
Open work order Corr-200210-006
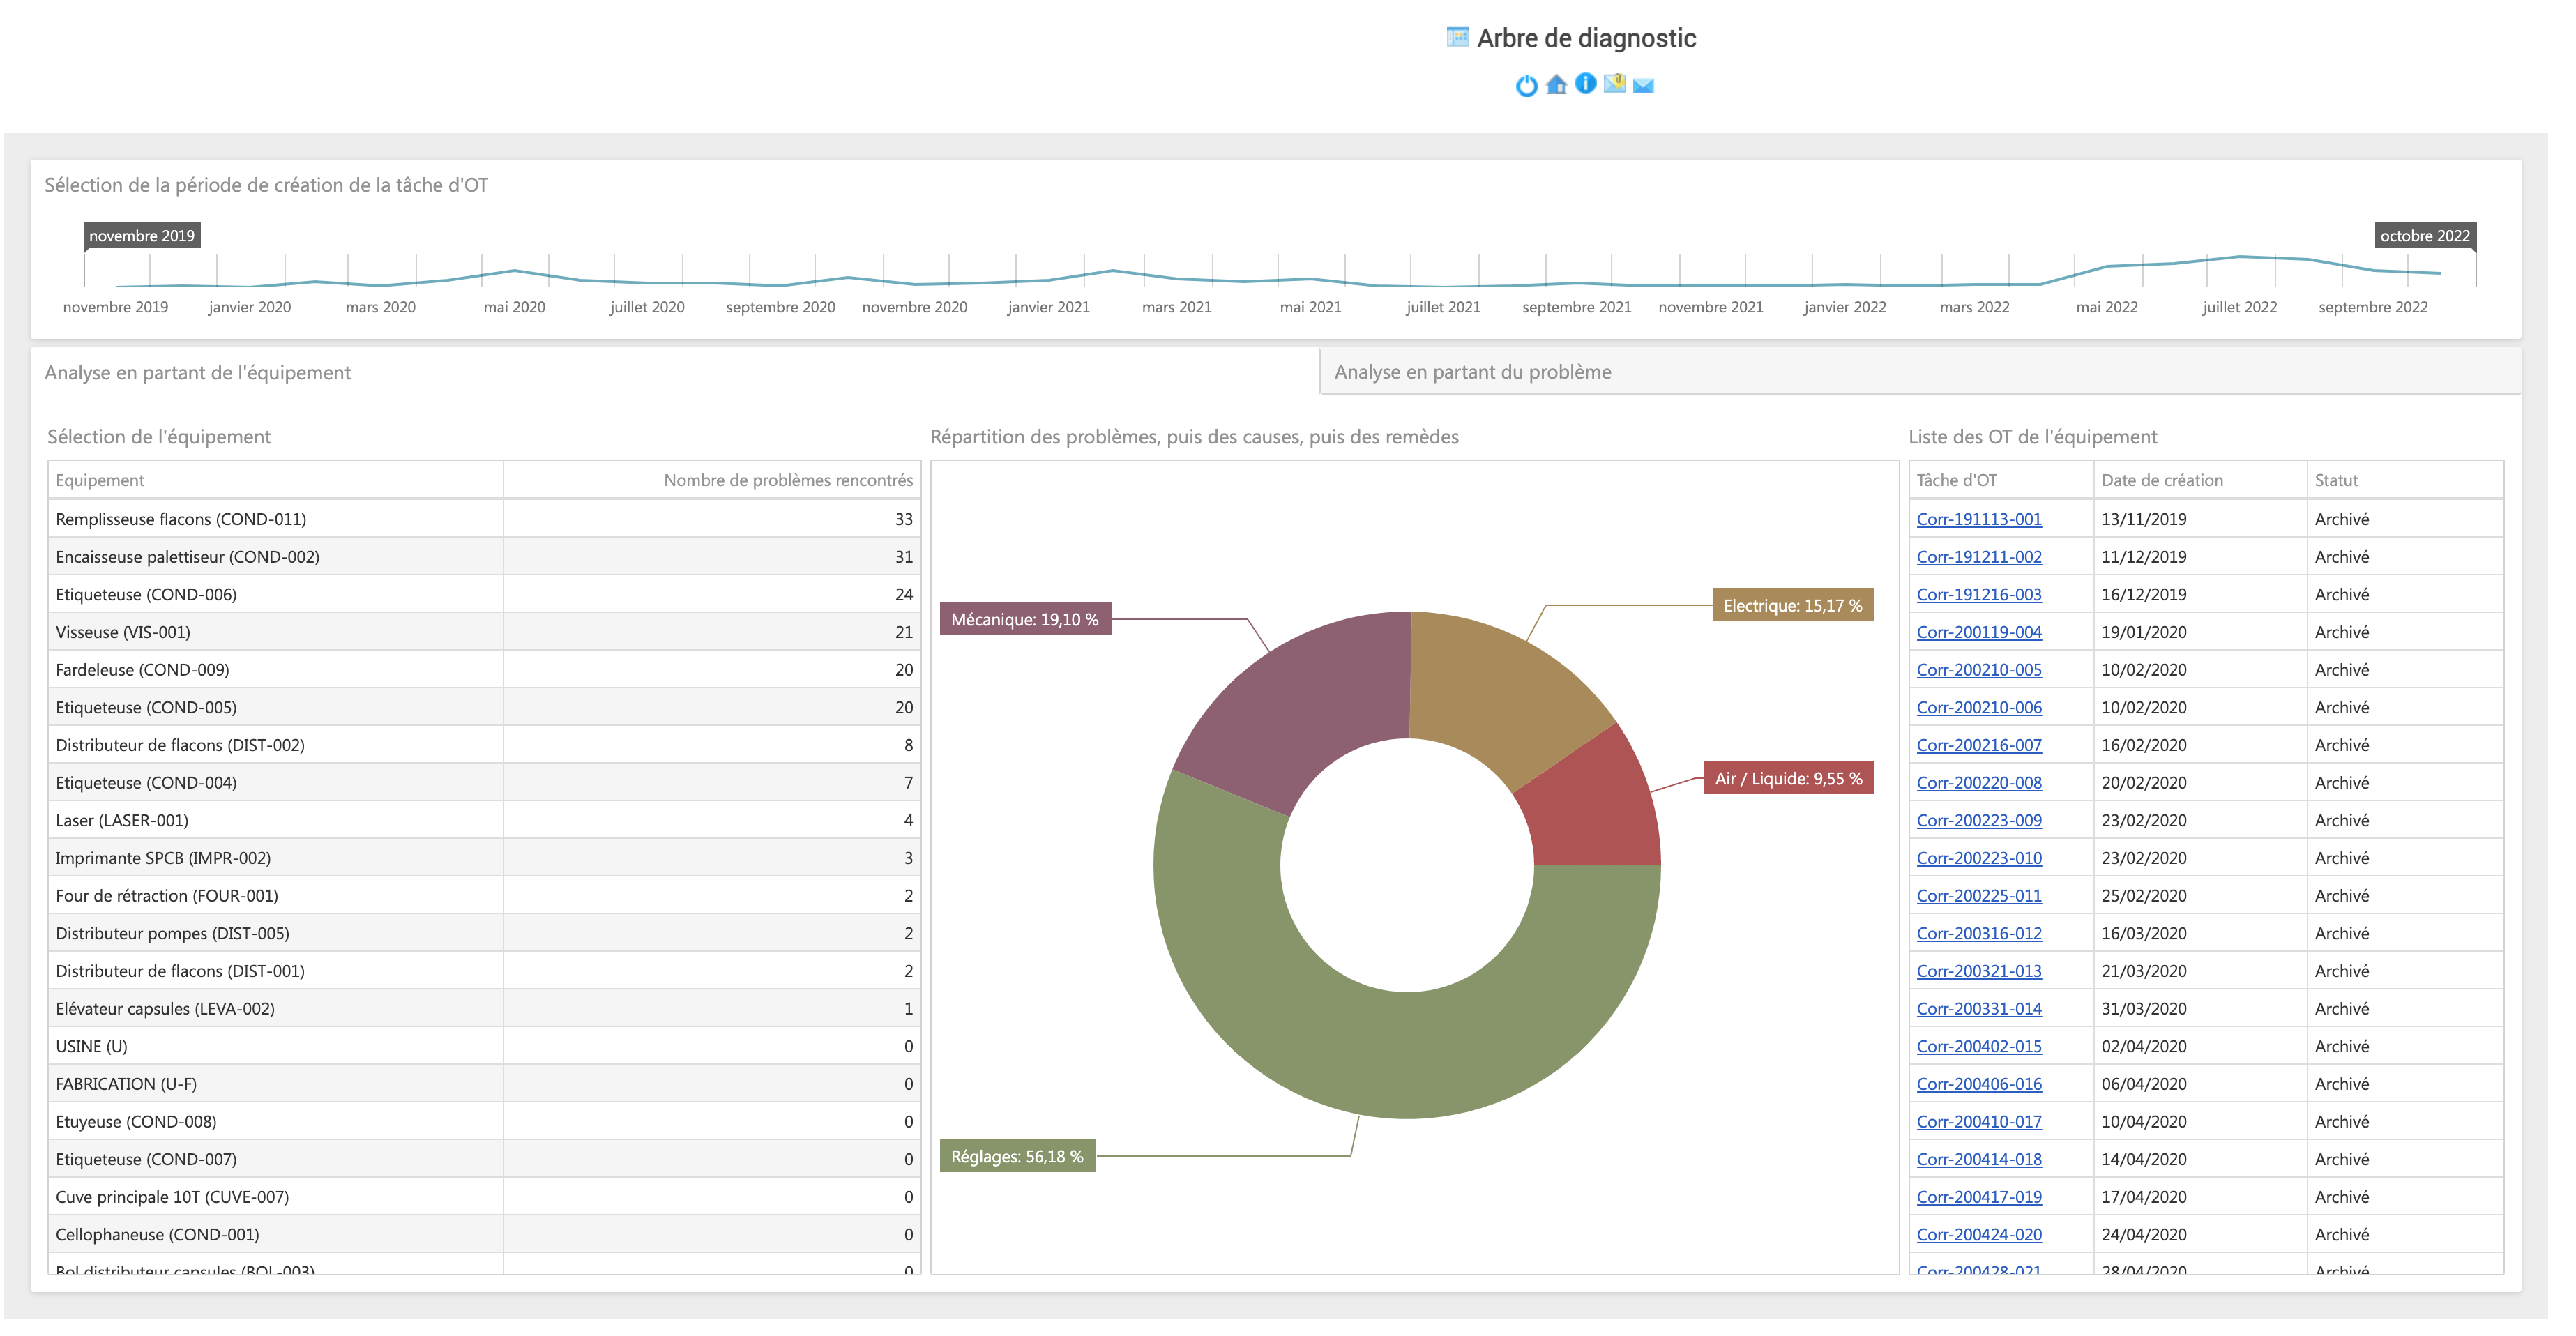coord(1979,708)
